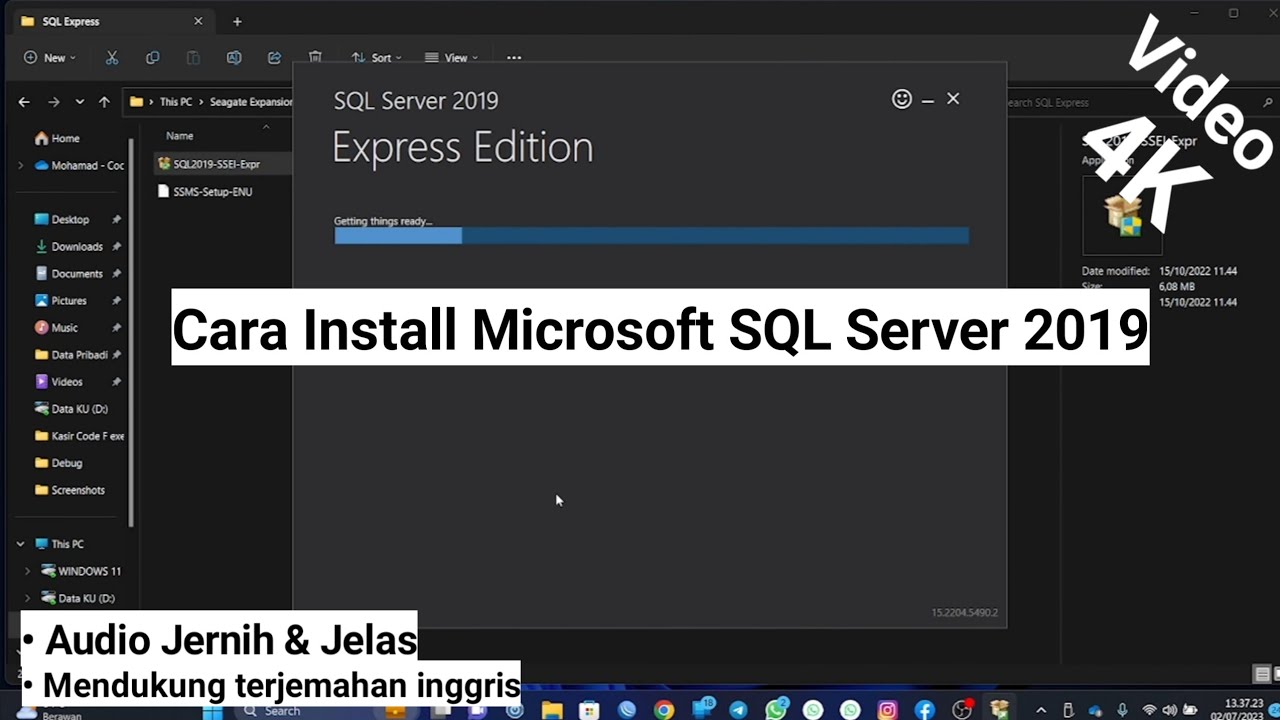Image resolution: width=1280 pixels, height=720 pixels.
Task: Click the microphone icon in system tray
Action: pos(1122,711)
